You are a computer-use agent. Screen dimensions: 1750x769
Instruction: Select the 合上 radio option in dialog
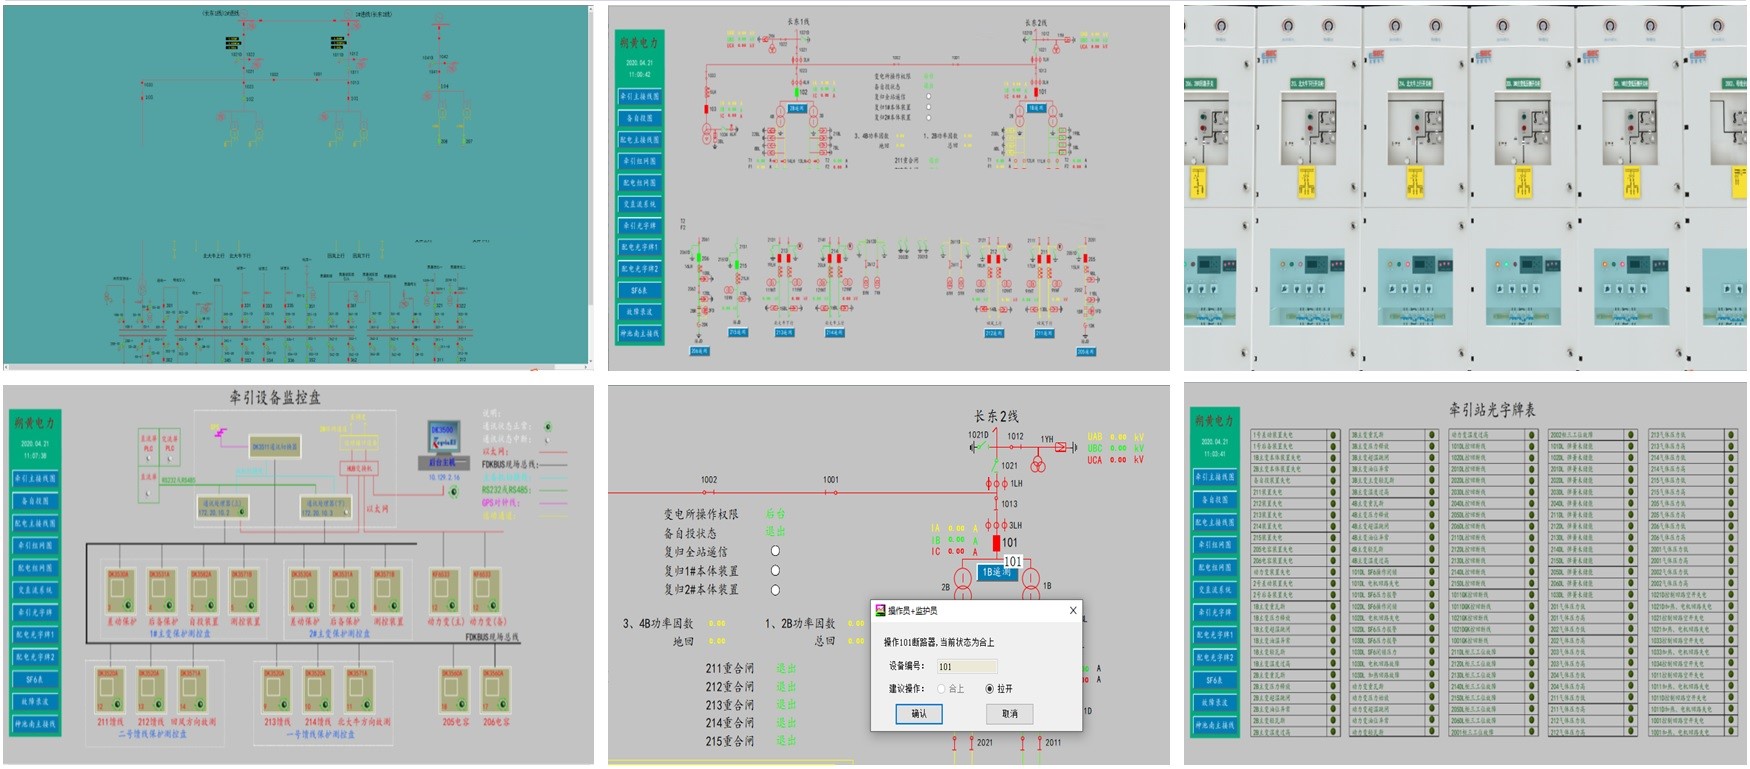pyautogui.click(x=941, y=688)
